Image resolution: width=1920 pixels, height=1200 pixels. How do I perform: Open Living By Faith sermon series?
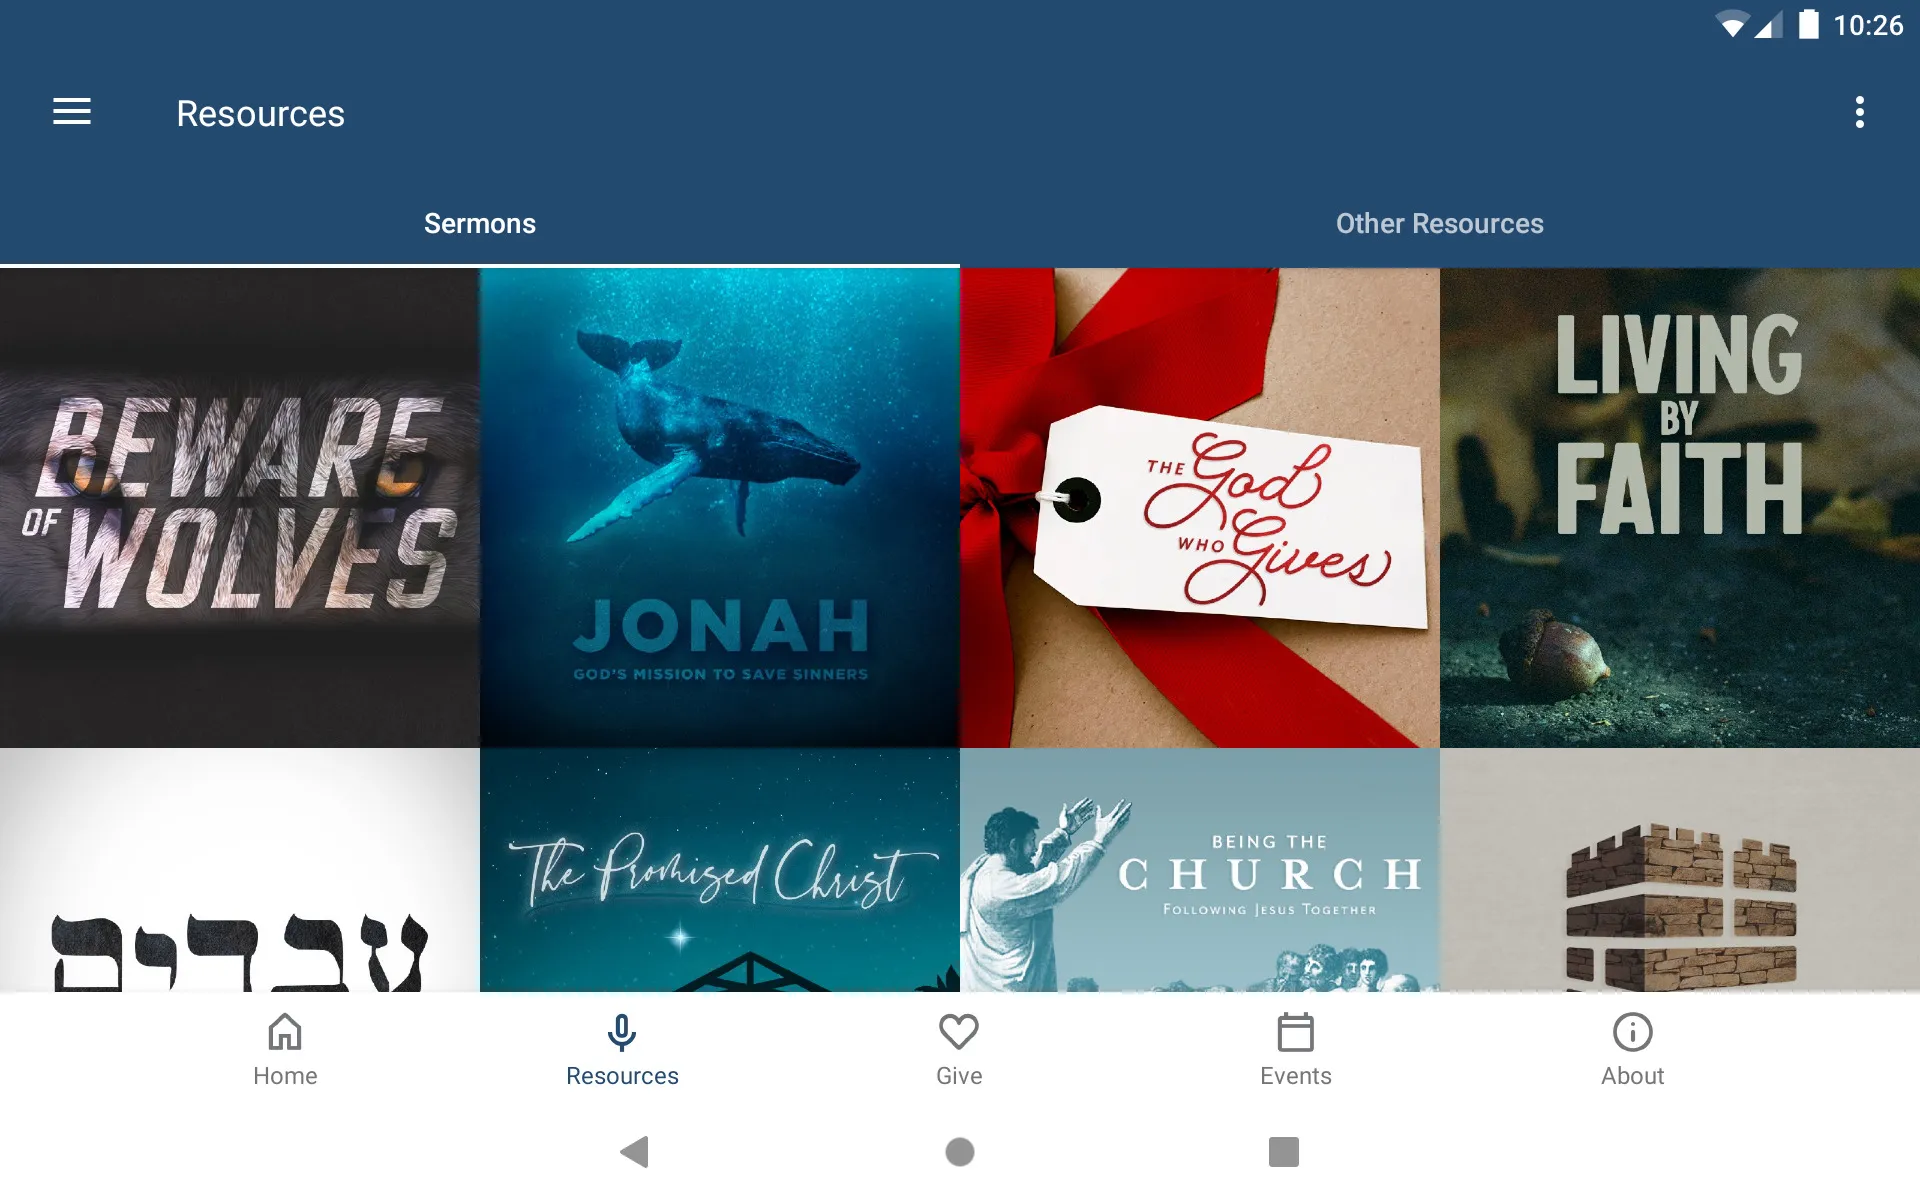point(1679,505)
